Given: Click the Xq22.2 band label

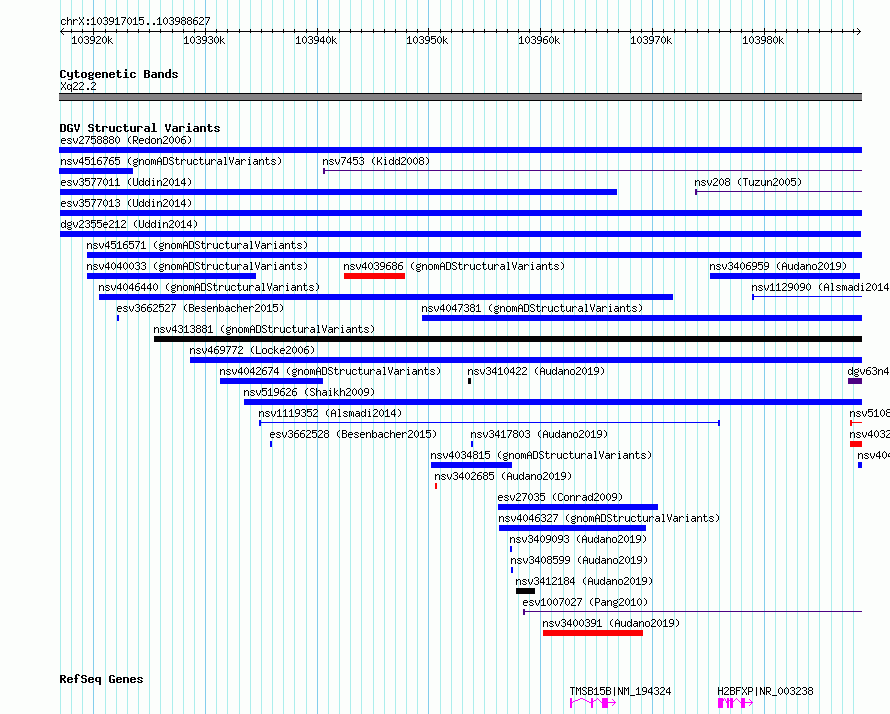Looking at the screenshot, I should click(78, 86).
